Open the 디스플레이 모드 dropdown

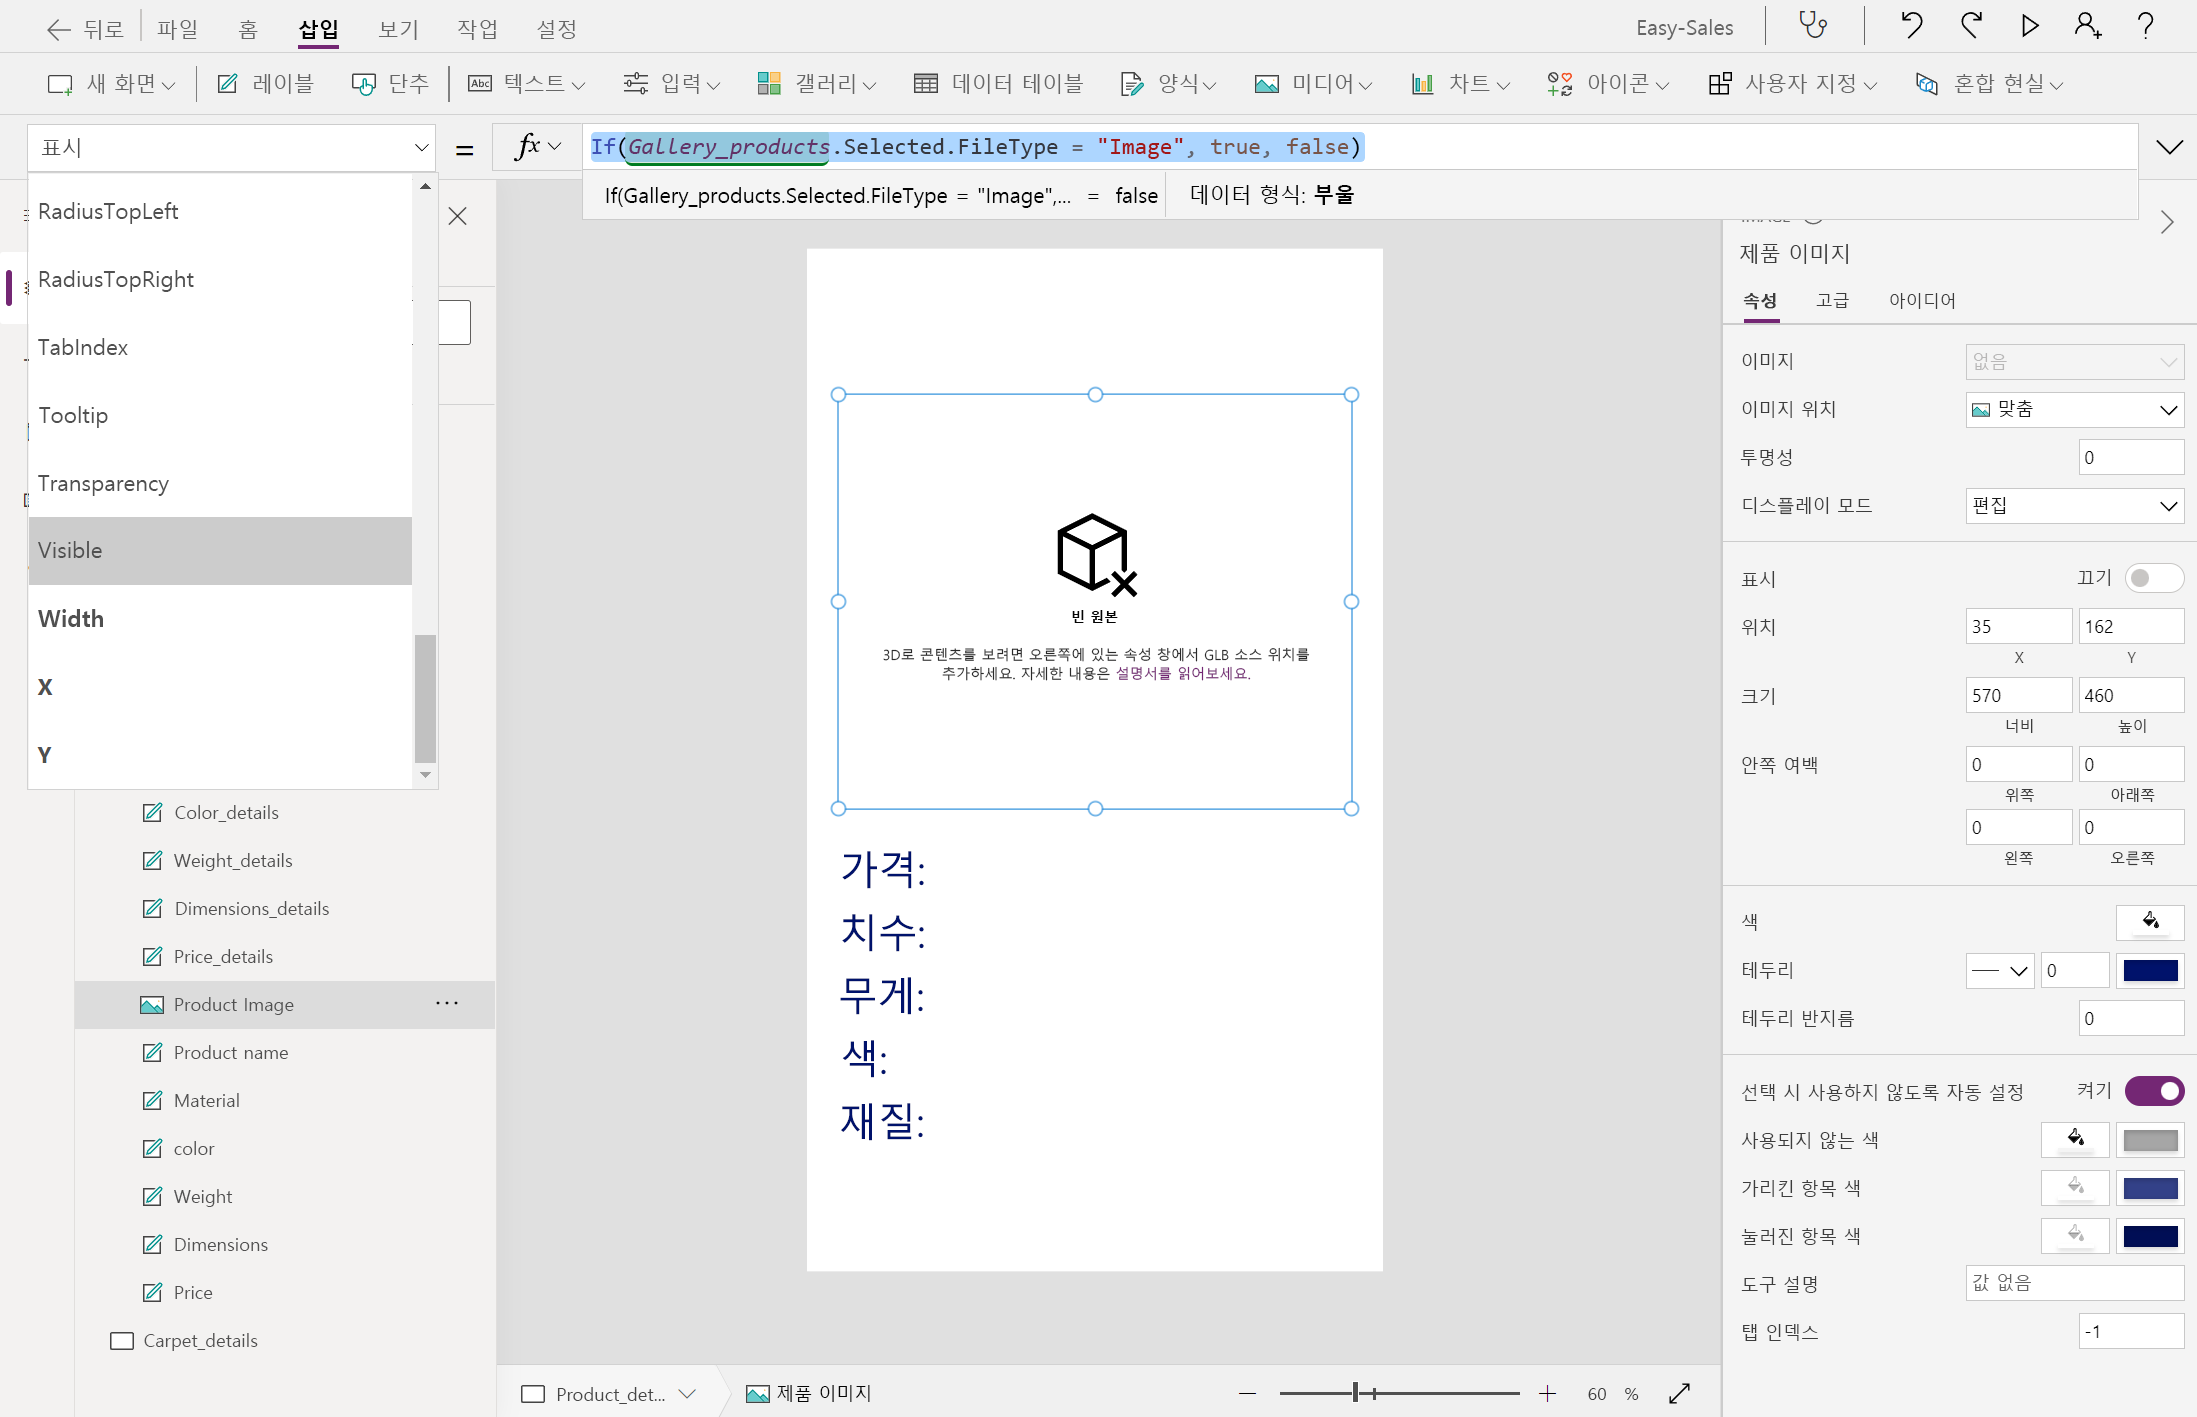click(2074, 506)
